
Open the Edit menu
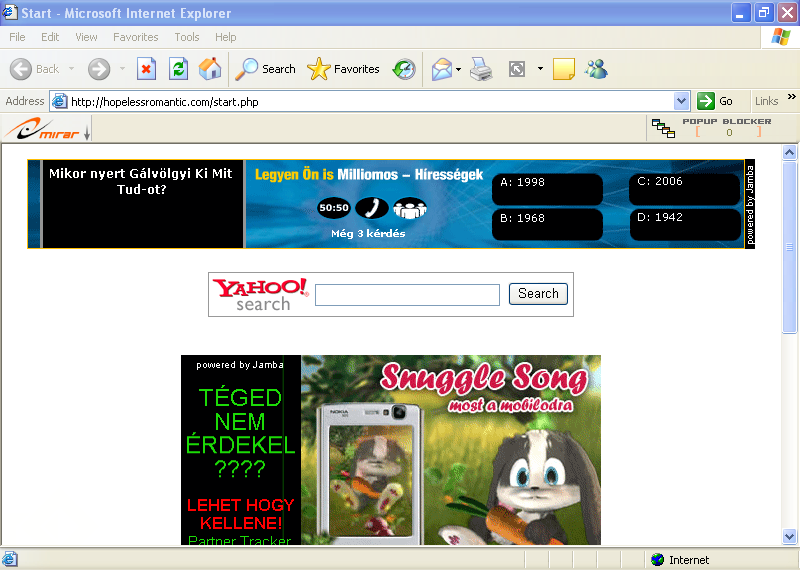(50, 37)
